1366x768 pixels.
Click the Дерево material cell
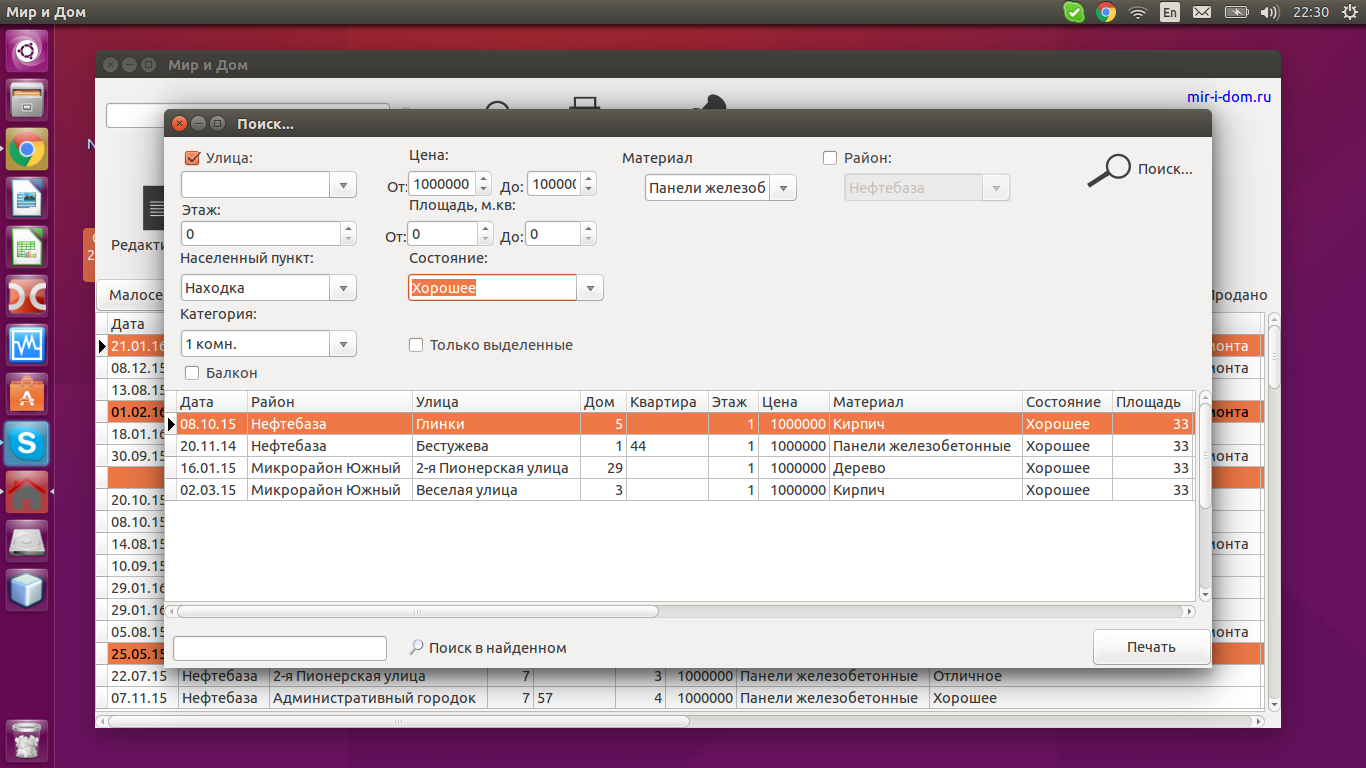coord(926,468)
